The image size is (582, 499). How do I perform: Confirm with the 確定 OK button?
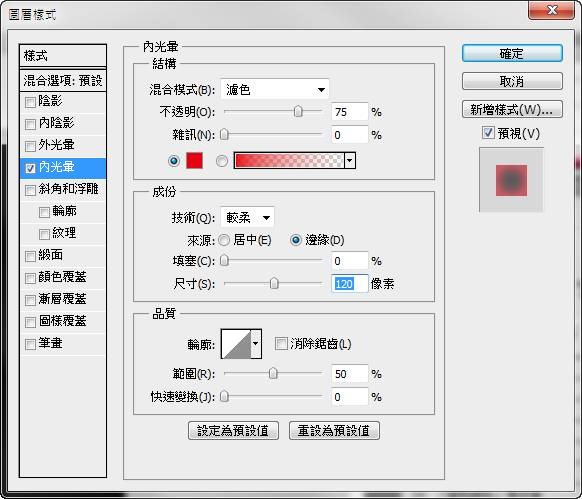click(512, 53)
